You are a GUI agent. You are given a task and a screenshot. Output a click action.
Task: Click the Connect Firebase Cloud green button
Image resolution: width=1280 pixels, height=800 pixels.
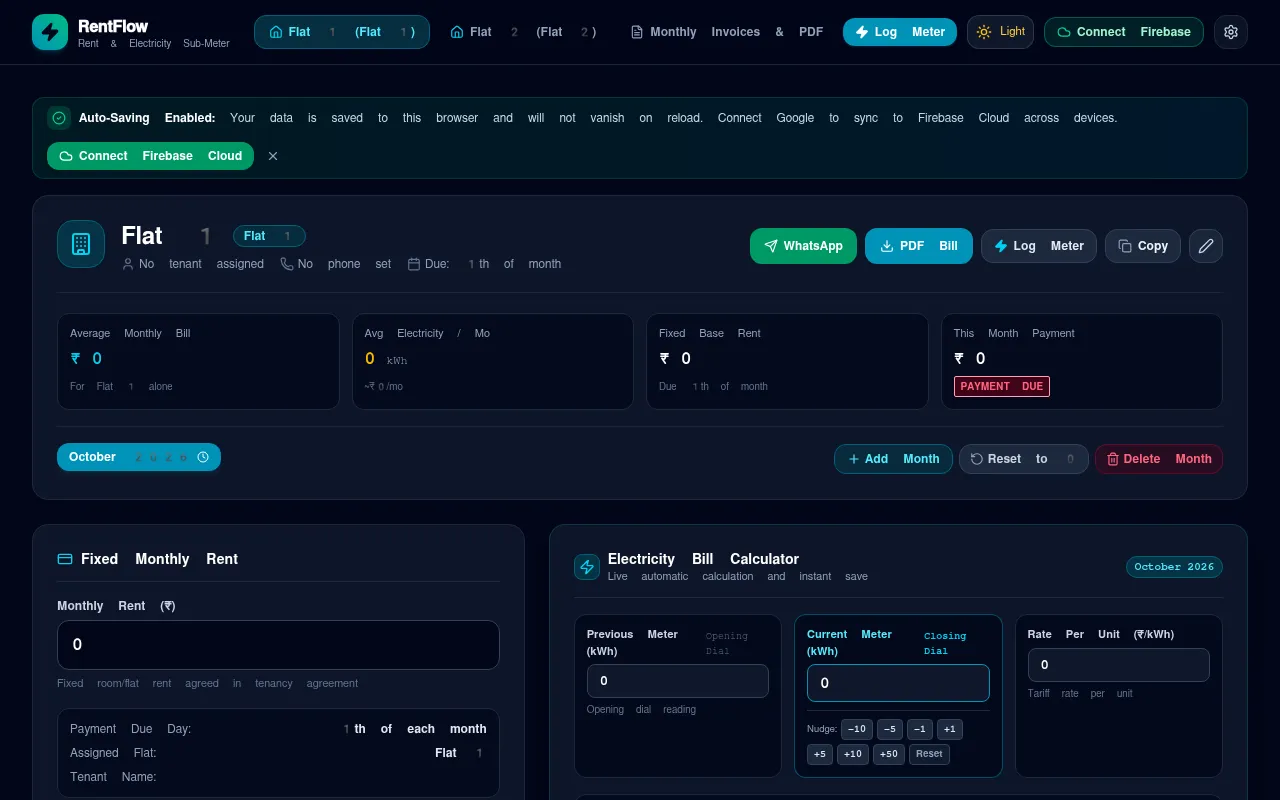coord(150,156)
